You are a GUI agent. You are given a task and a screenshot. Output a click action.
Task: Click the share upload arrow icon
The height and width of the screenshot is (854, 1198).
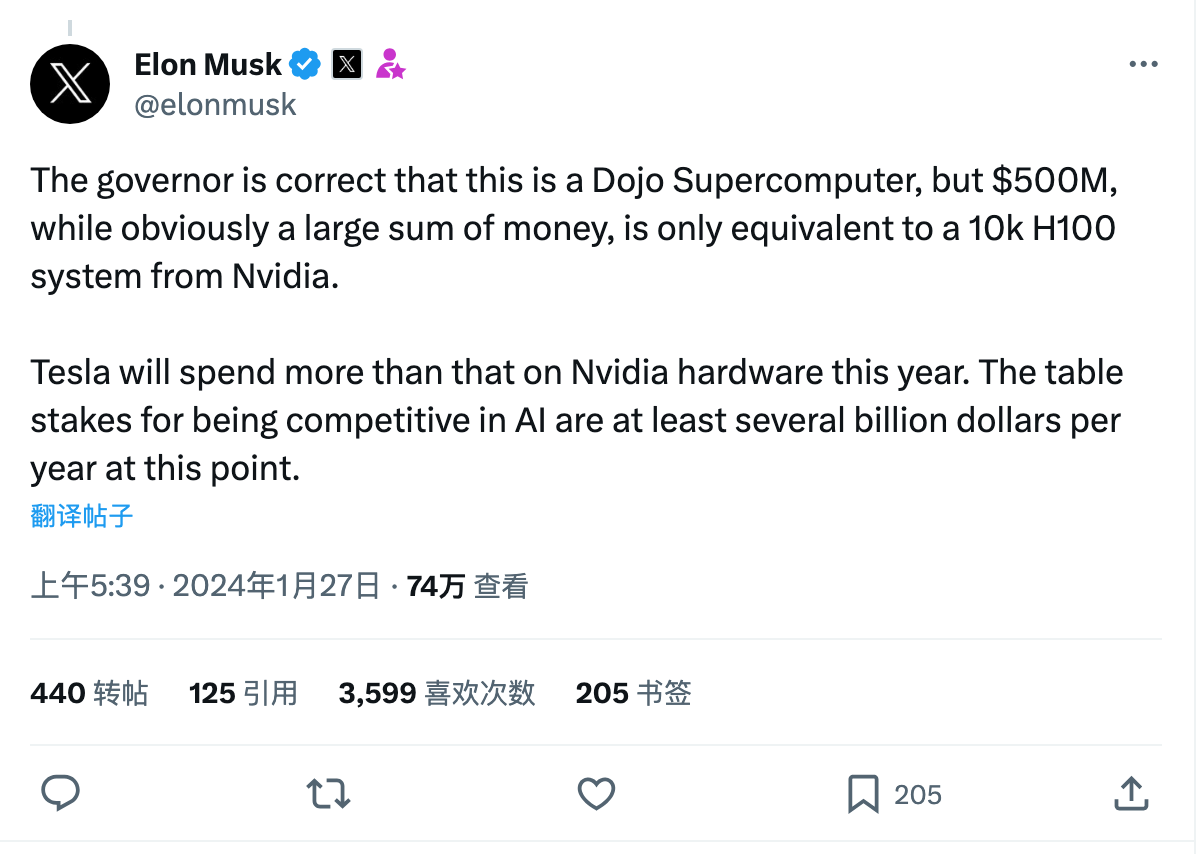click(x=1130, y=794)
